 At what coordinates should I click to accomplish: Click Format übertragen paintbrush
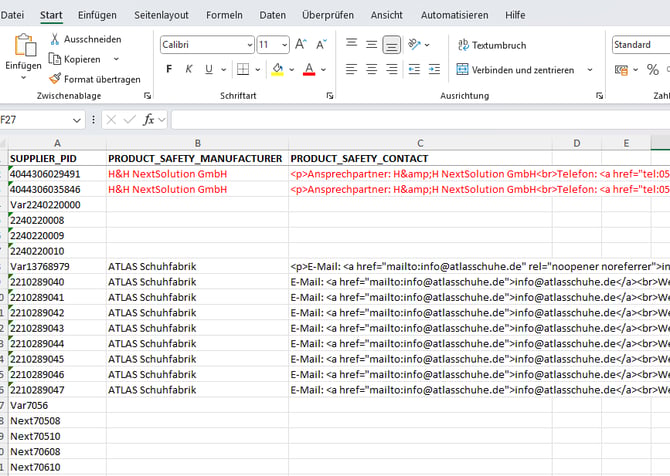click(x=55, y=79)
